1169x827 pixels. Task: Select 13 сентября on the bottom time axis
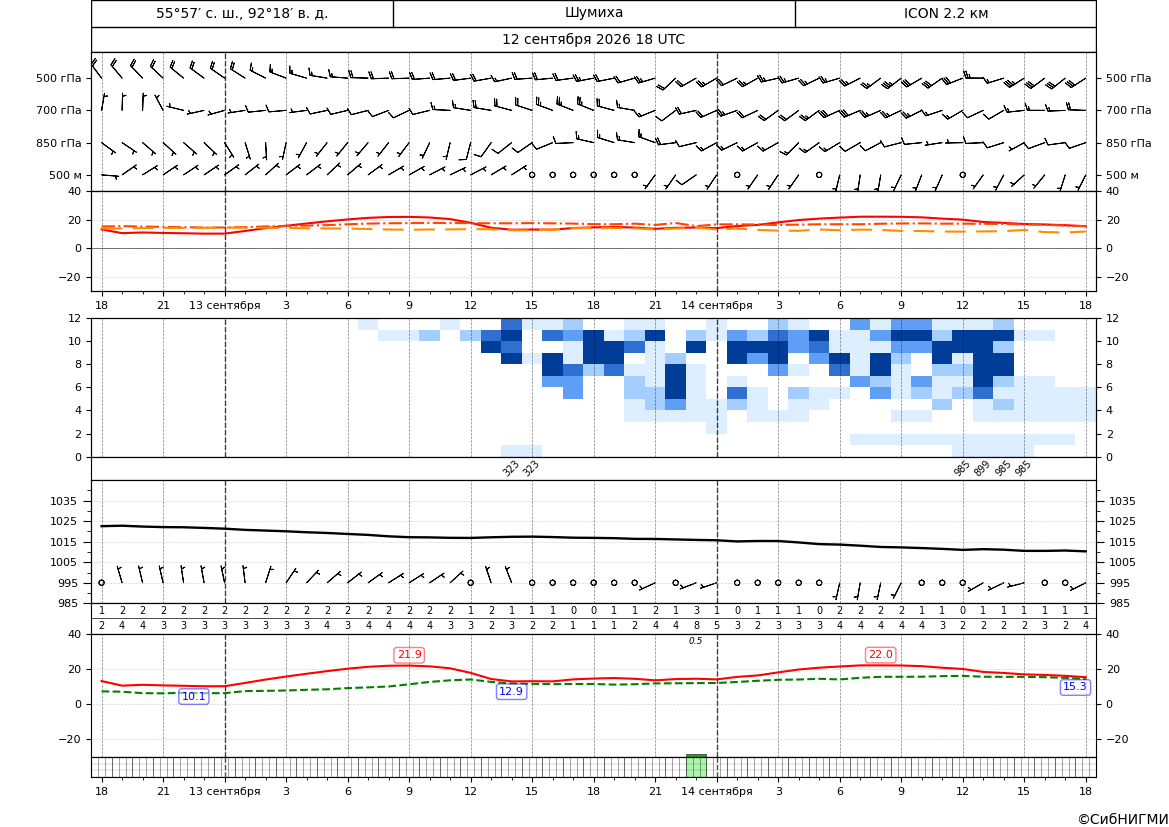[x=224, y=791]
